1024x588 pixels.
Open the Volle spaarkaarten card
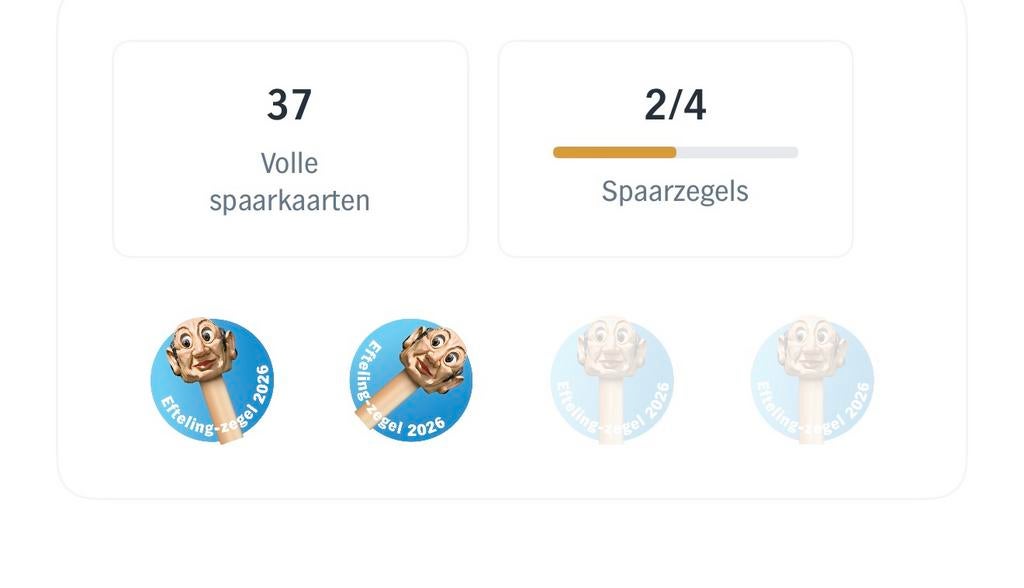[291, 148]
